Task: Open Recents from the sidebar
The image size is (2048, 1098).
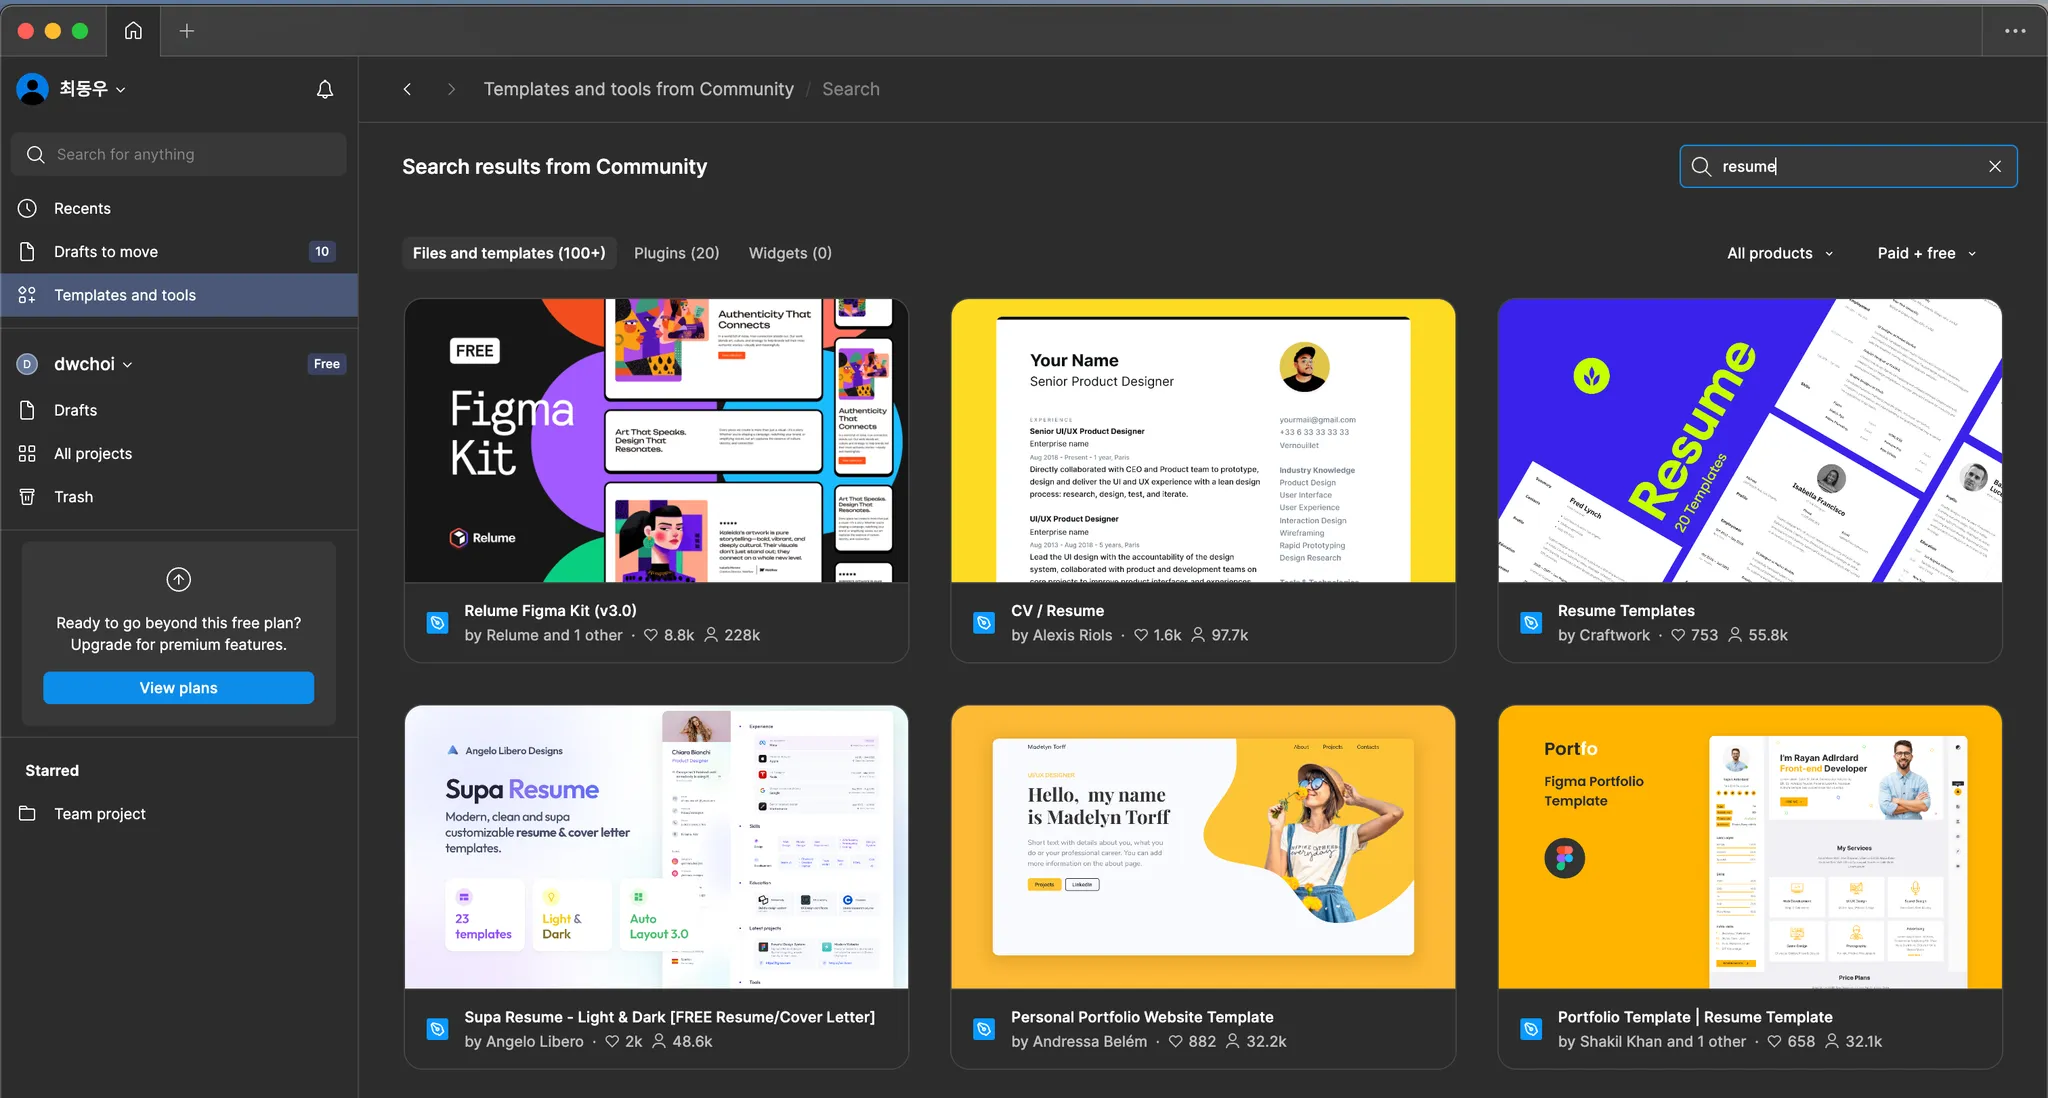Action: point(82,208)
